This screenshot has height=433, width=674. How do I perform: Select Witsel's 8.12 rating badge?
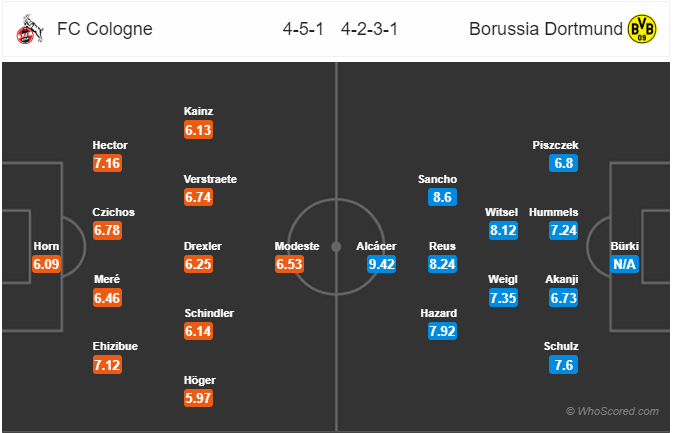point(503,230)
